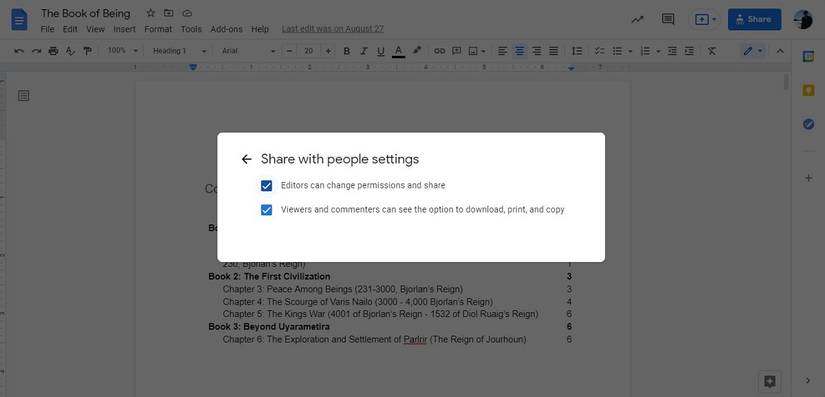Image resolution: width=825 pixels, height=397 pixels.
Task: Open the File menu
Action: 47,29
